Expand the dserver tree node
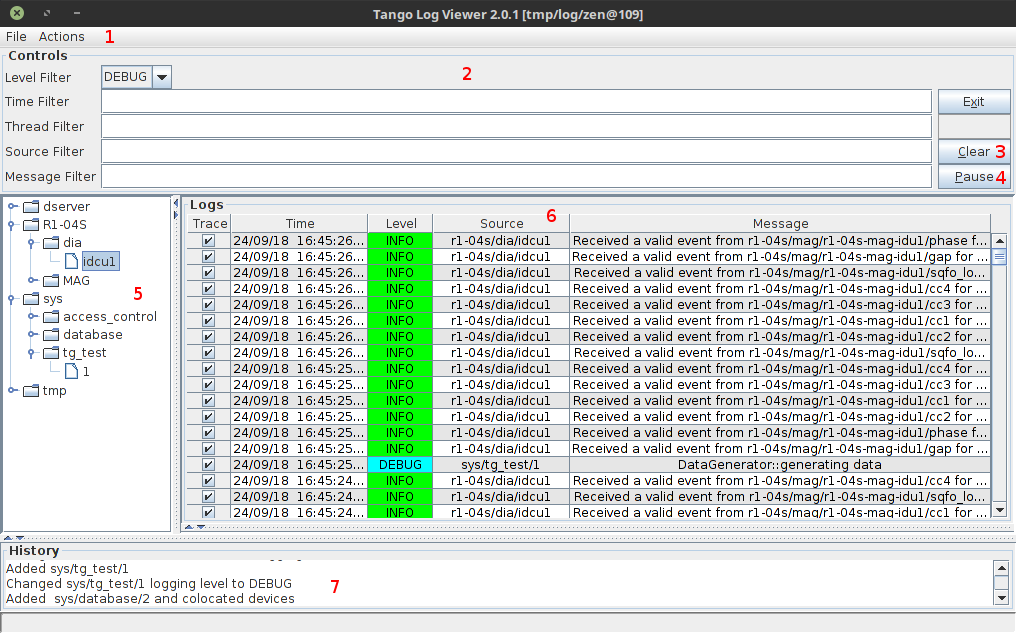The image size is (1016, 633). [12, 206]
